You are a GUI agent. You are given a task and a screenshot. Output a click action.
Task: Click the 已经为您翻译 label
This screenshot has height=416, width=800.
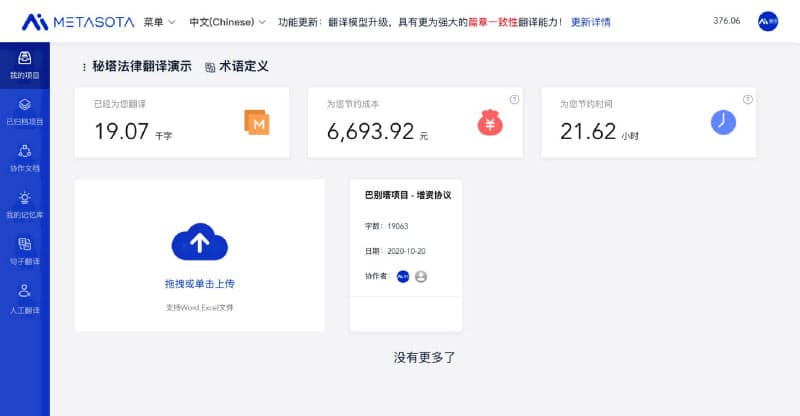coord(120,104)
